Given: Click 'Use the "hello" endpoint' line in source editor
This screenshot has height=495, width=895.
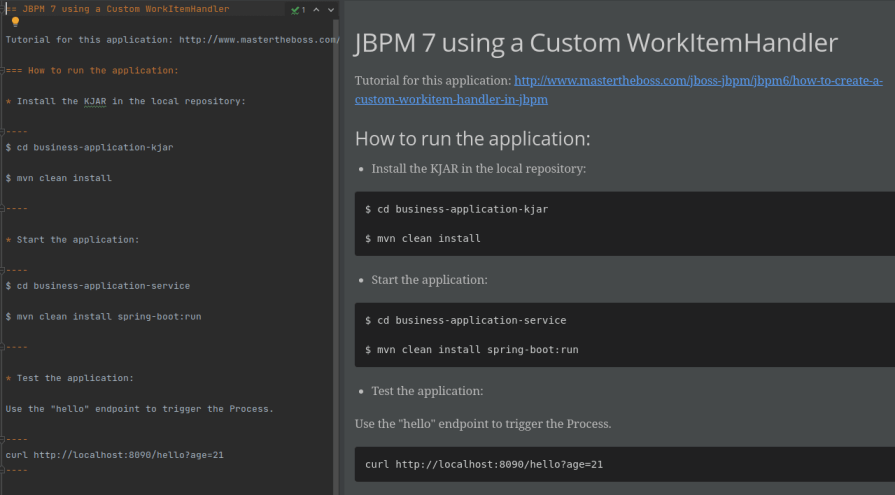Looking at the screenshot, I should click(x=140, y=409).
